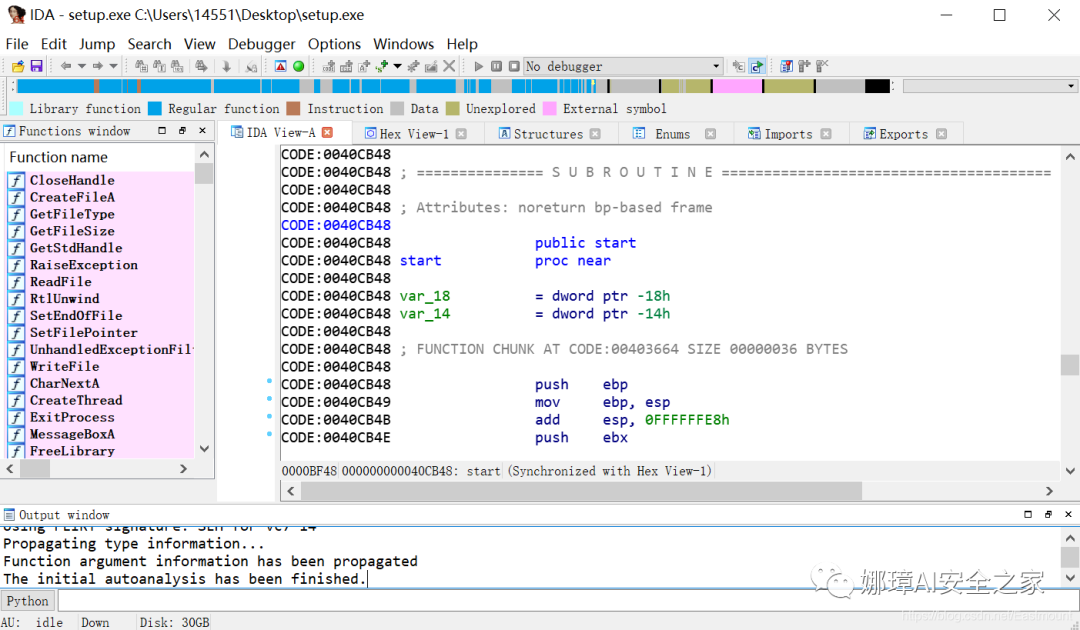1080x630 pixels.
Task: Open the Windows menu
Action: pyautogui.click(x=404, y=44)
